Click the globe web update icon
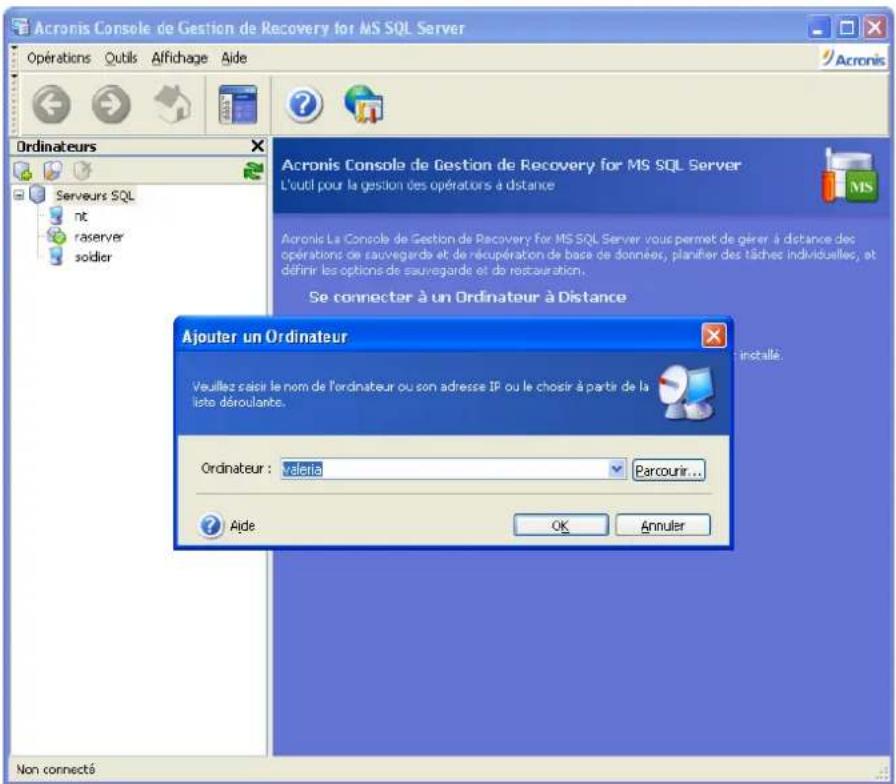The width and height of the screenshot is (896, 784). click(364, 104)
